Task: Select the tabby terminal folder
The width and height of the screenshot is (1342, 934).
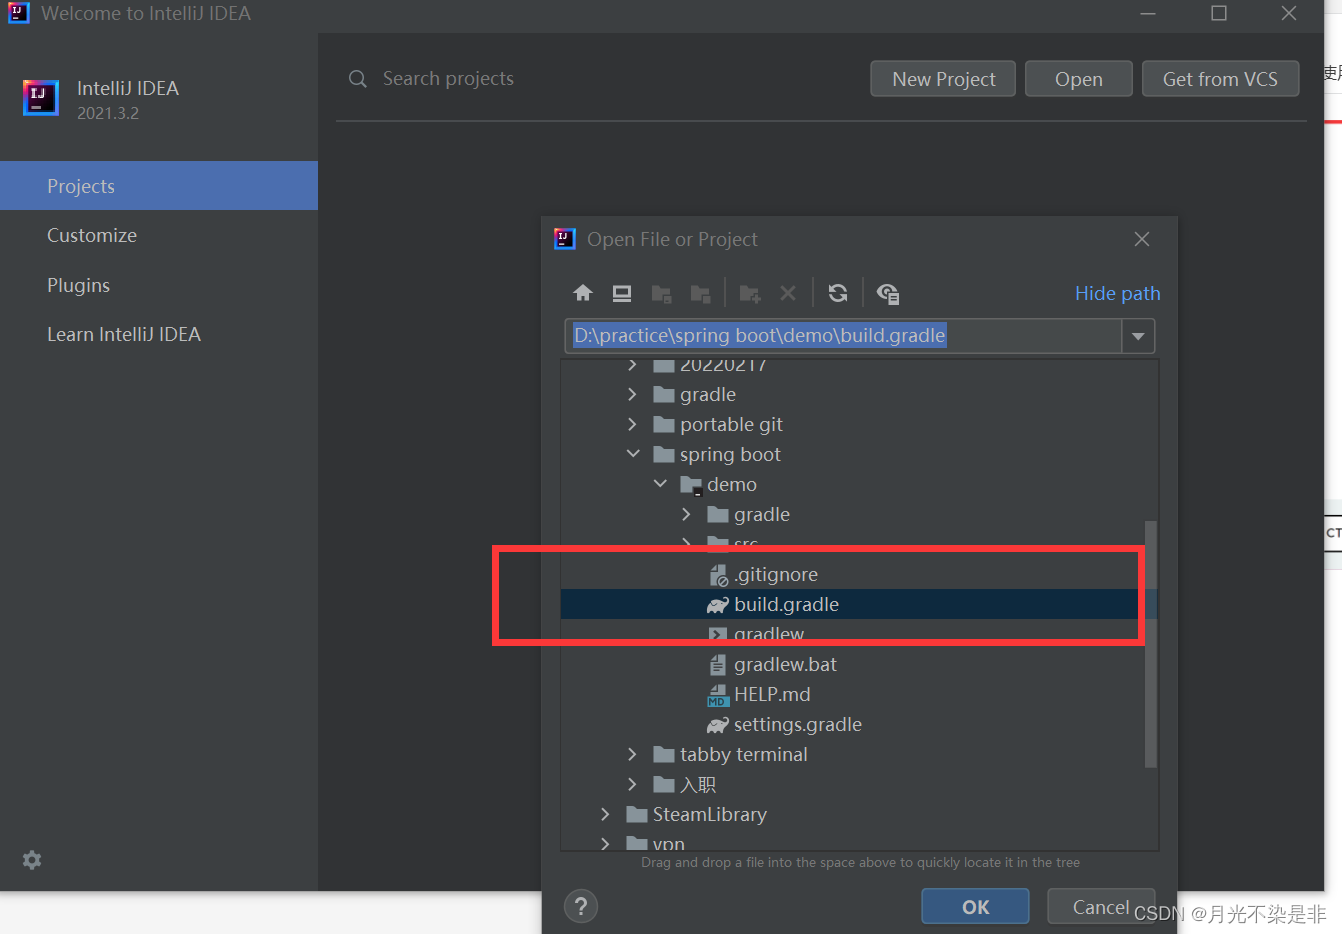Action: point(744,754)
